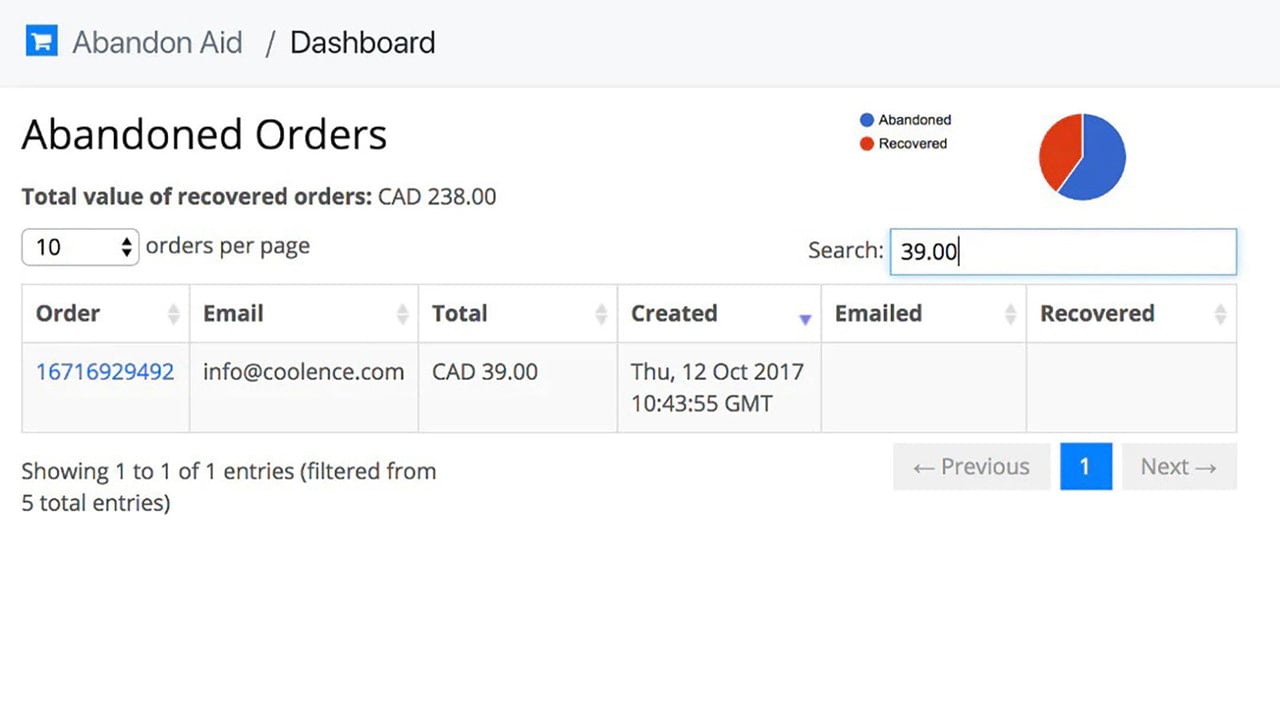Click the Total column sort icon

click(x=601, y=314)
